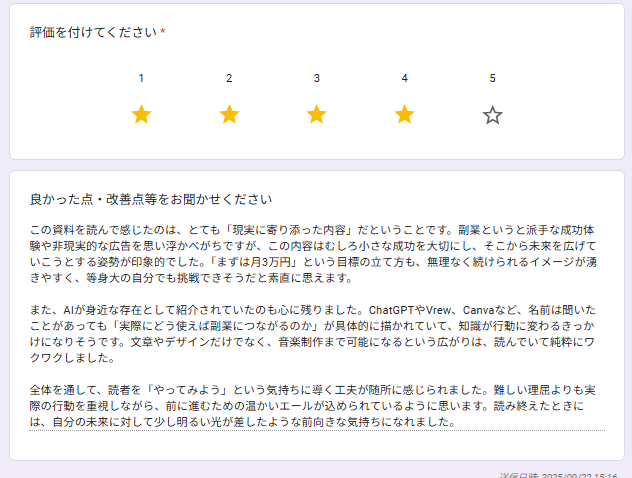The height and width of the screenshot is (478, 632).
Task: Click the ChatGPTやVrew text in the feedback
Action: [x=412, y=309]
